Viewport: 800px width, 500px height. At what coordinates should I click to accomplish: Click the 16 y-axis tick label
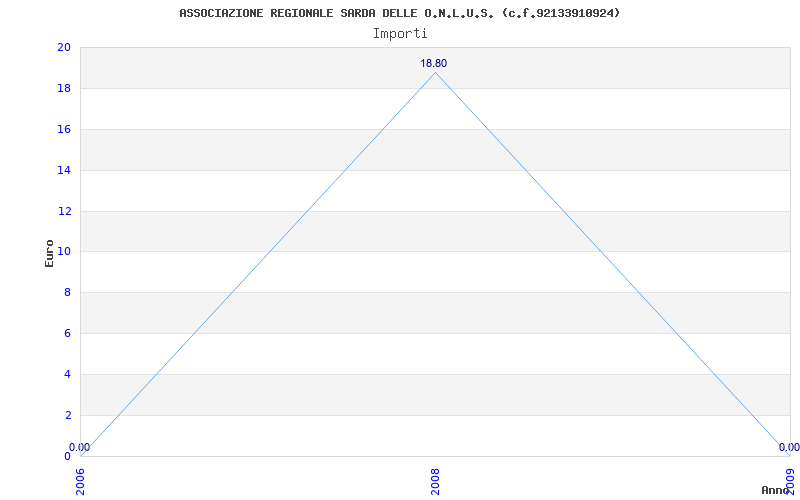tap(64, 130)
